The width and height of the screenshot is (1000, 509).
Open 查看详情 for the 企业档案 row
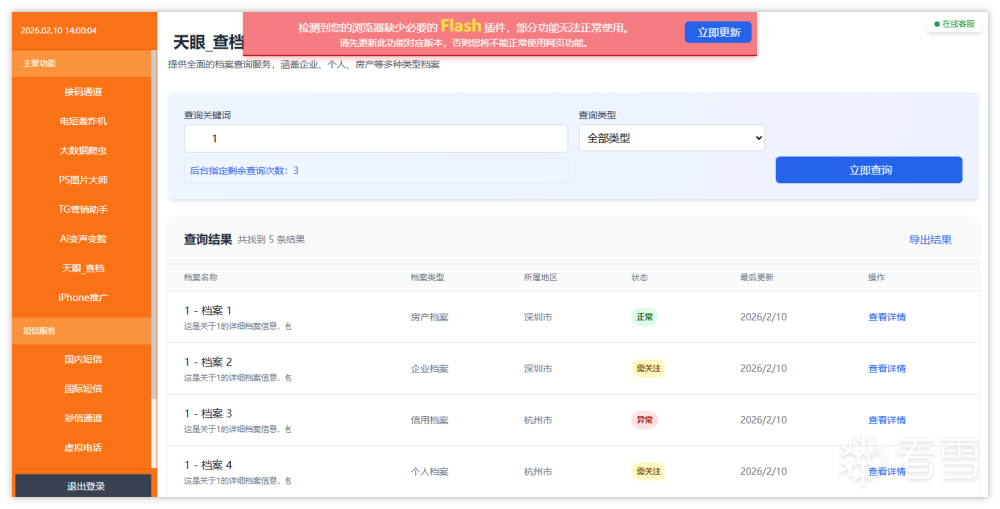(x=886, y=369)
